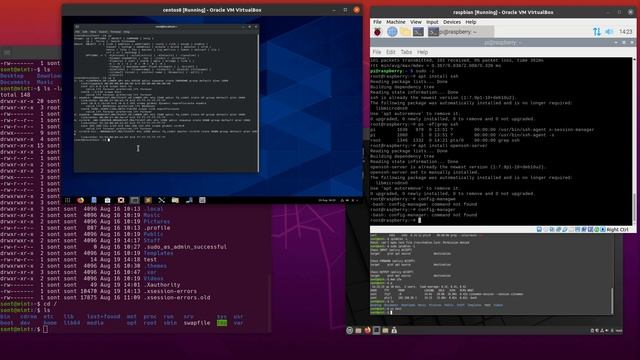Click the rightmost launcher icon in Mint panel
The image size is (640, 360).
pyautogui.click(x=394, y=330)
